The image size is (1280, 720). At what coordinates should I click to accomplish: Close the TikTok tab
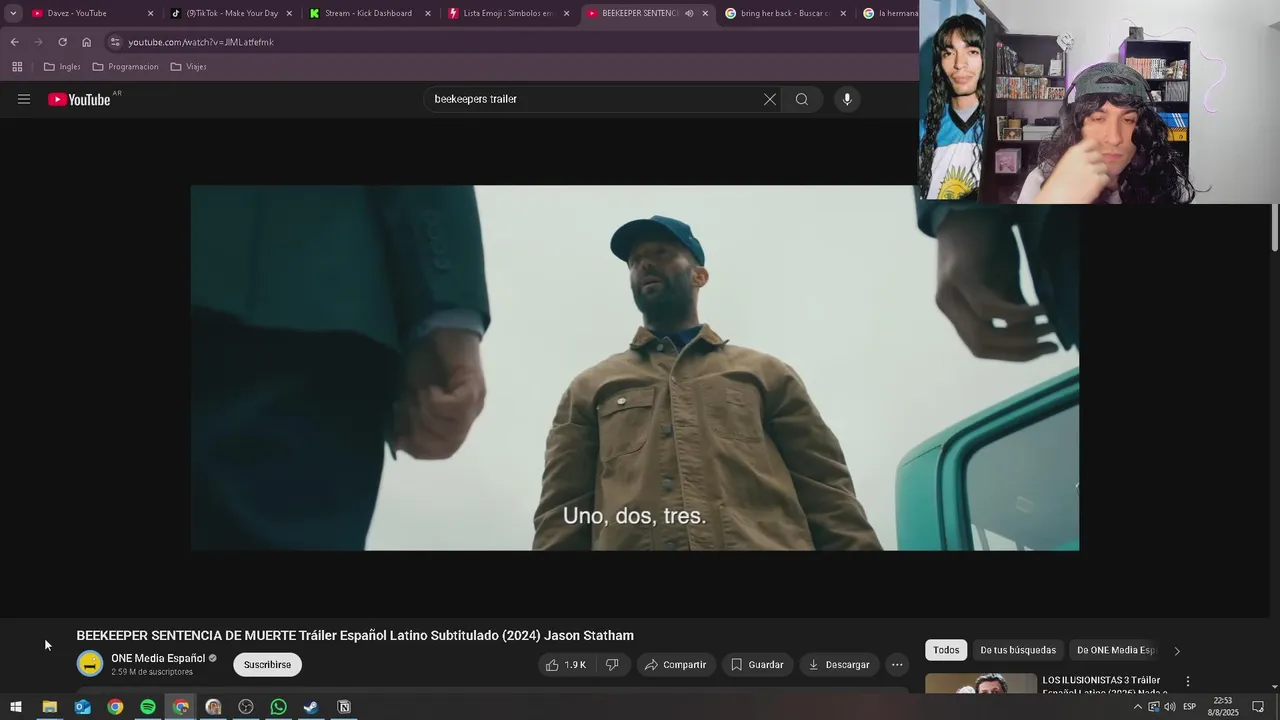[x=289, y=13]
